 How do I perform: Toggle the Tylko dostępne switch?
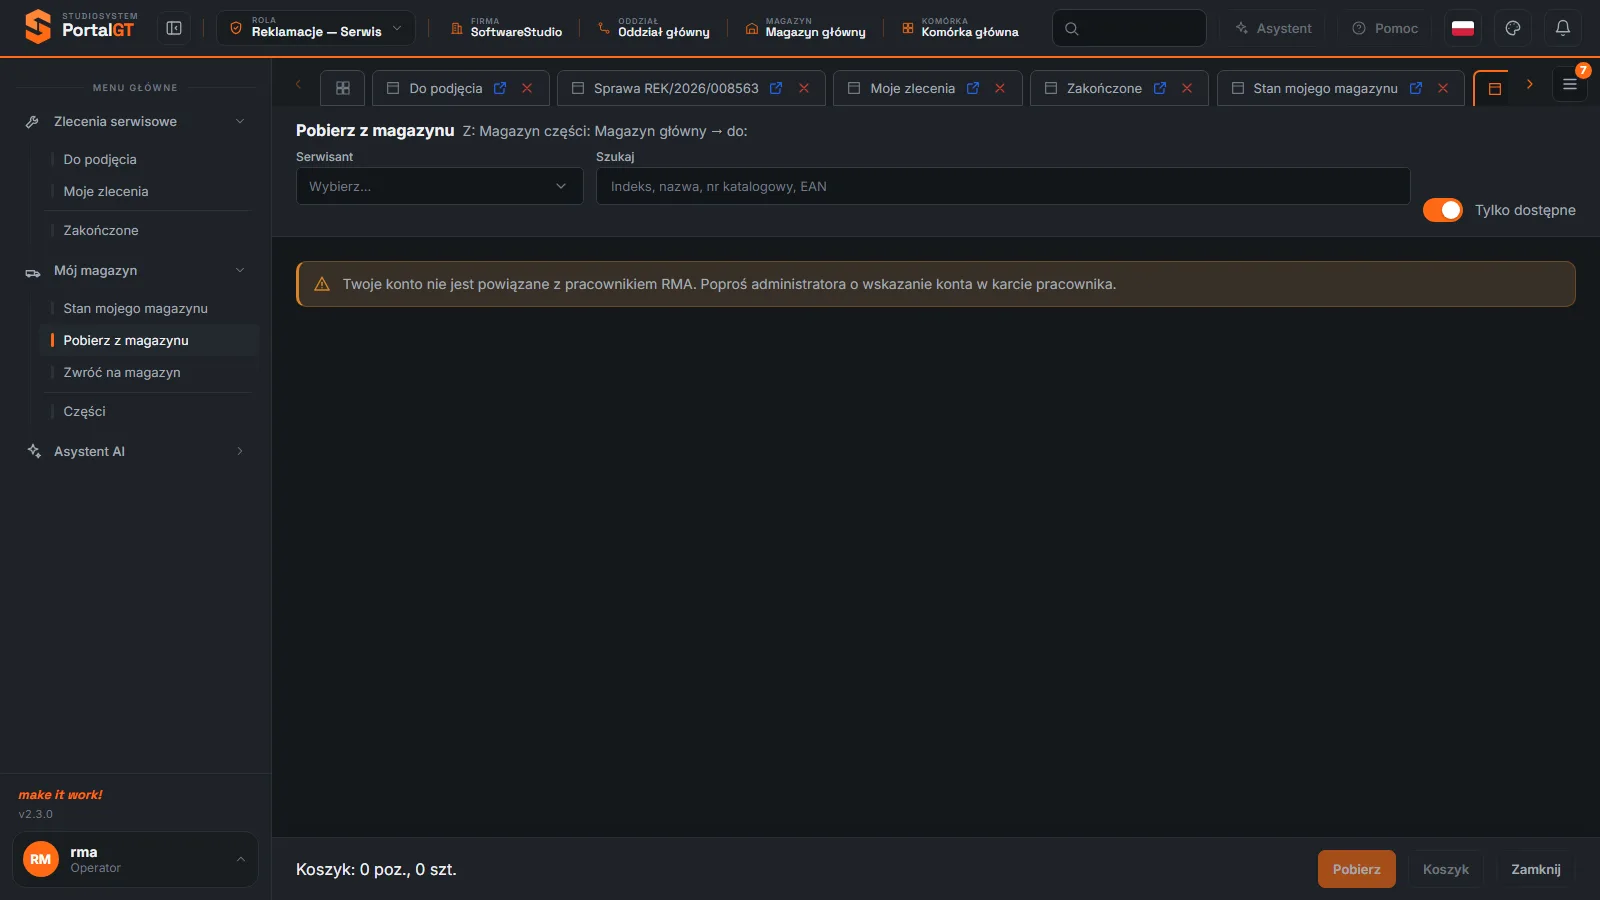(1443, 210)
